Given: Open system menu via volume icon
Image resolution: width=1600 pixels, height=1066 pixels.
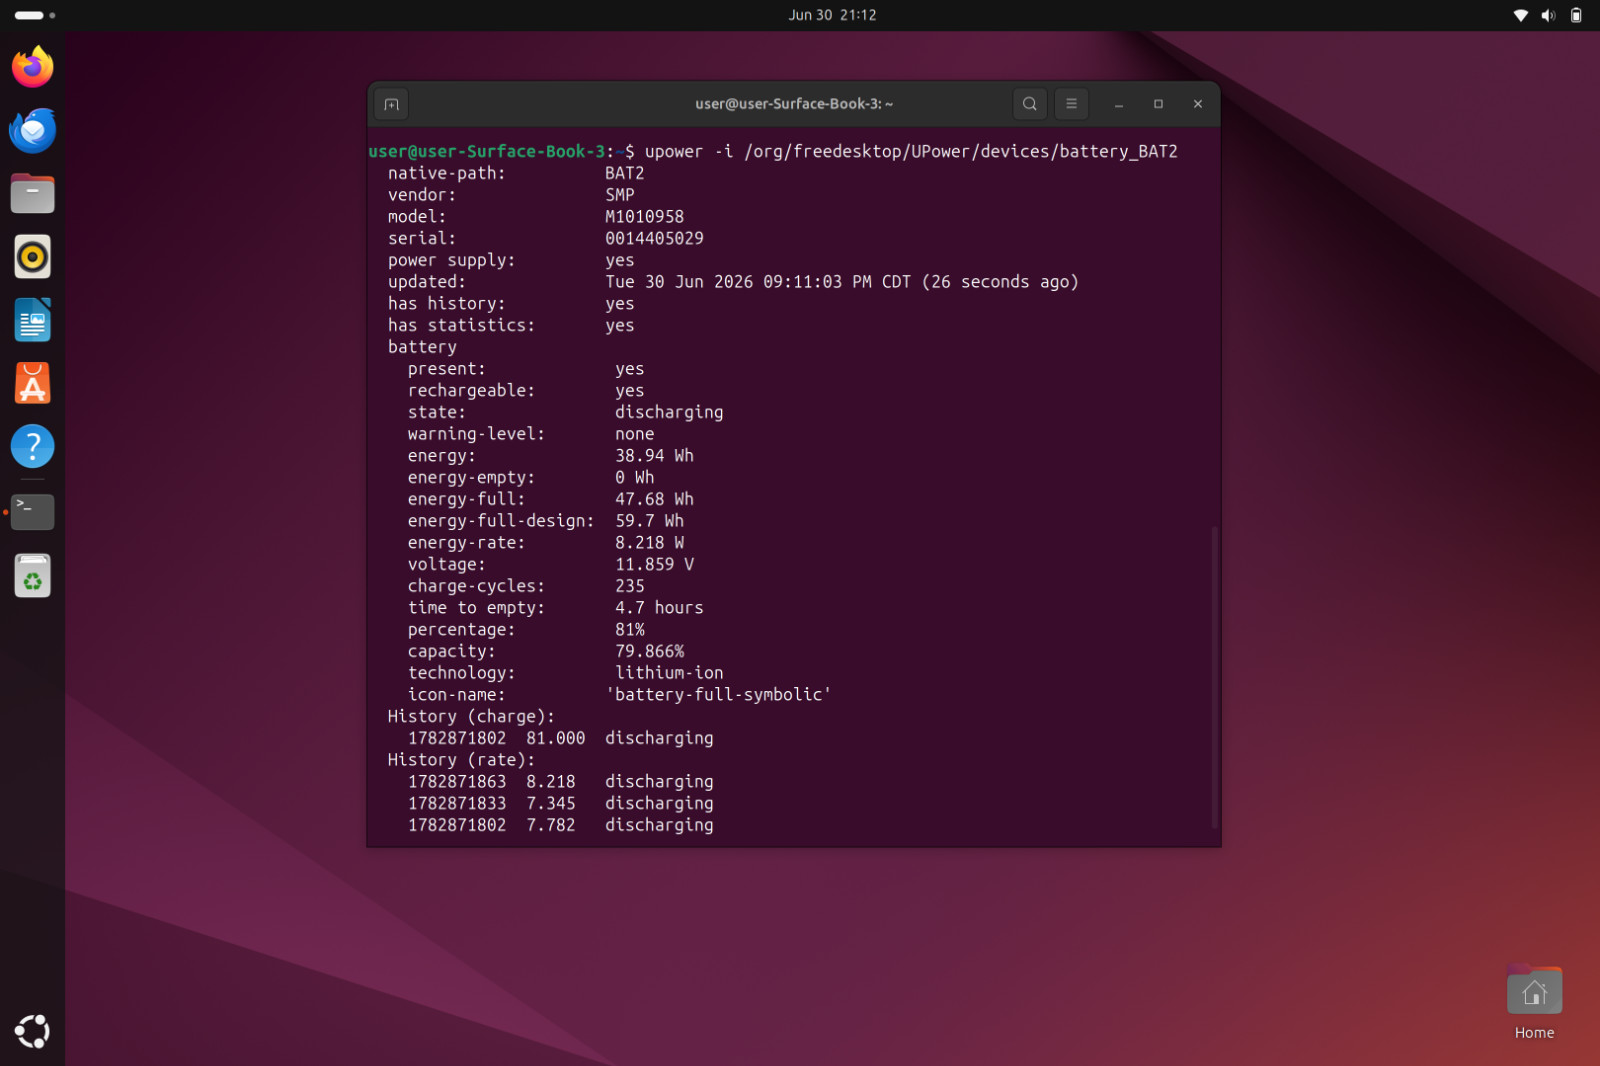Looking at the screenshot, I should pos(1548,15).
